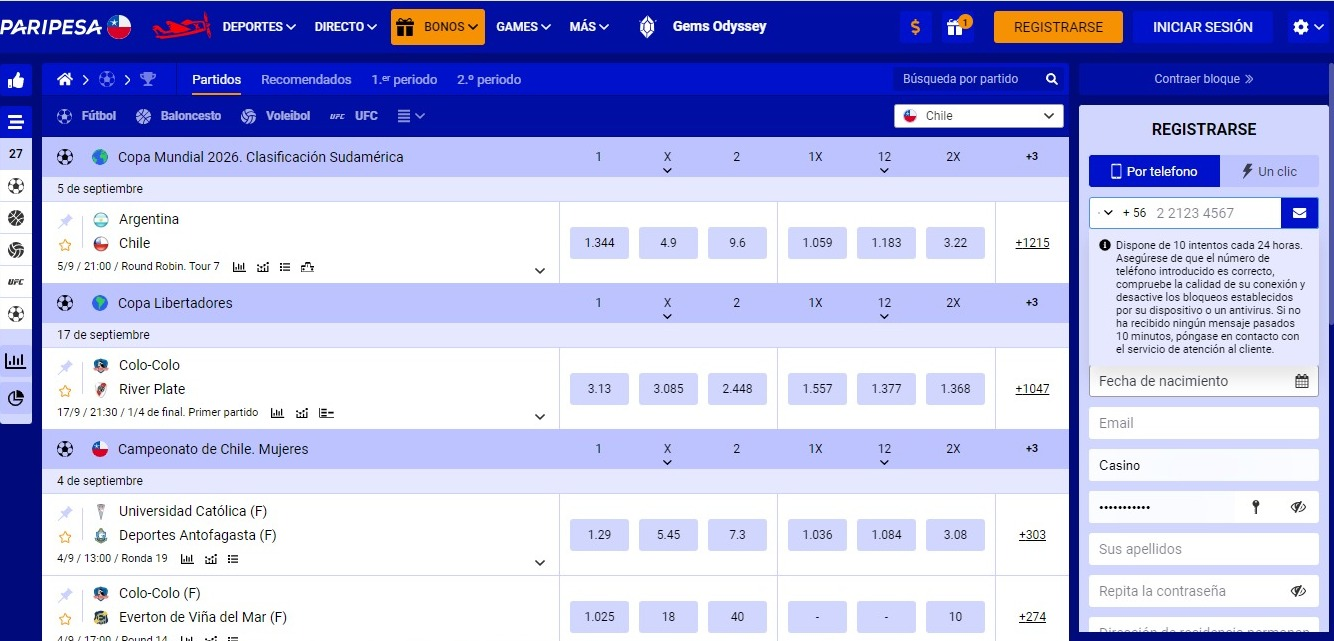The height and width of the screenshot is (641, 1334).
Task: Select the 1.344 odds for Argentina win
Action: (599, 243)
